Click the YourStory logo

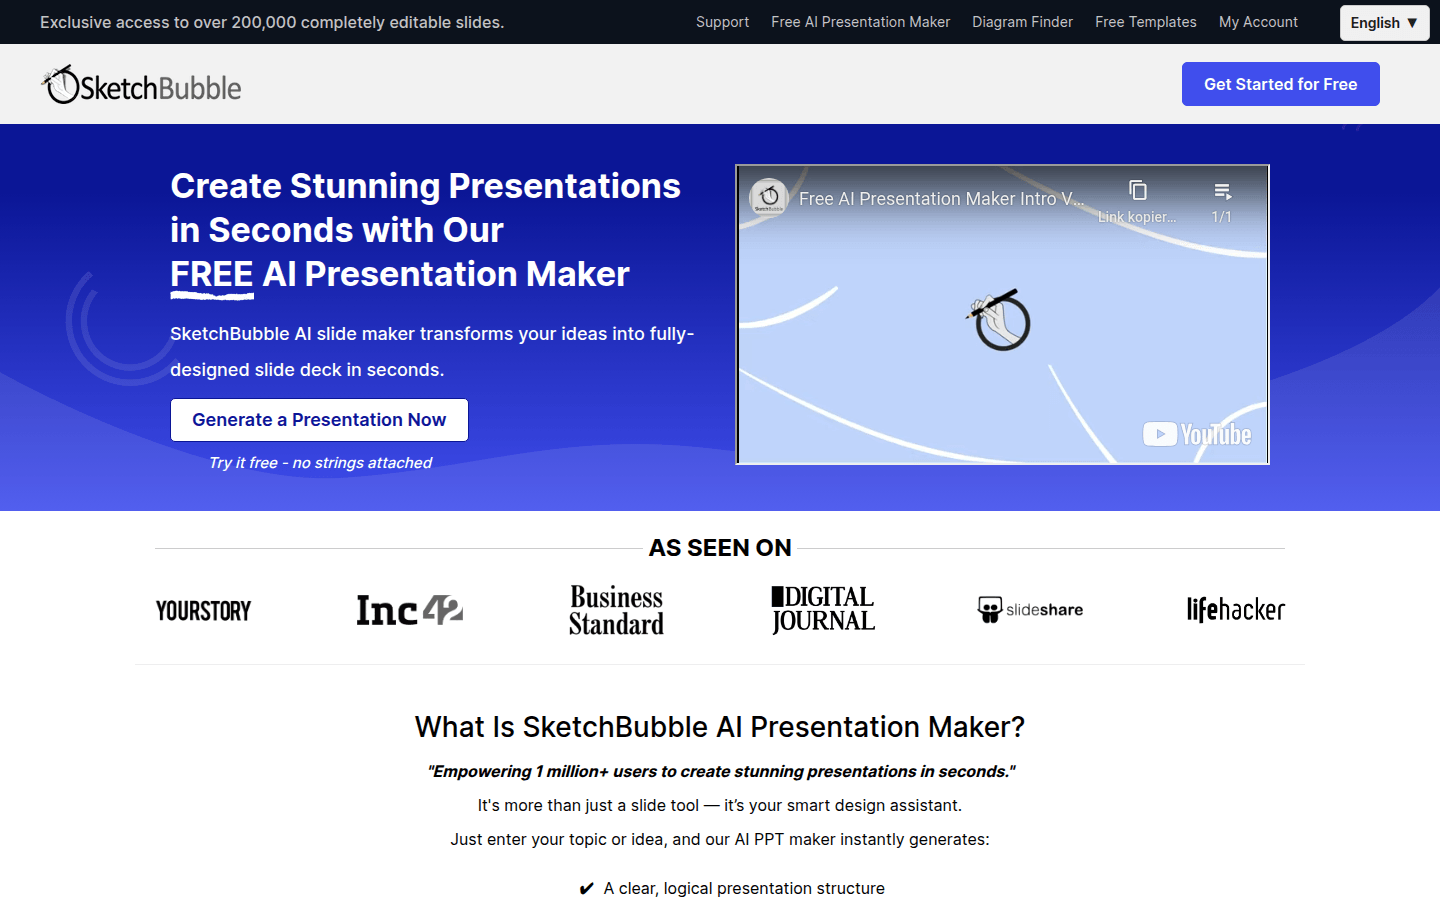click(x=204, y=610)
